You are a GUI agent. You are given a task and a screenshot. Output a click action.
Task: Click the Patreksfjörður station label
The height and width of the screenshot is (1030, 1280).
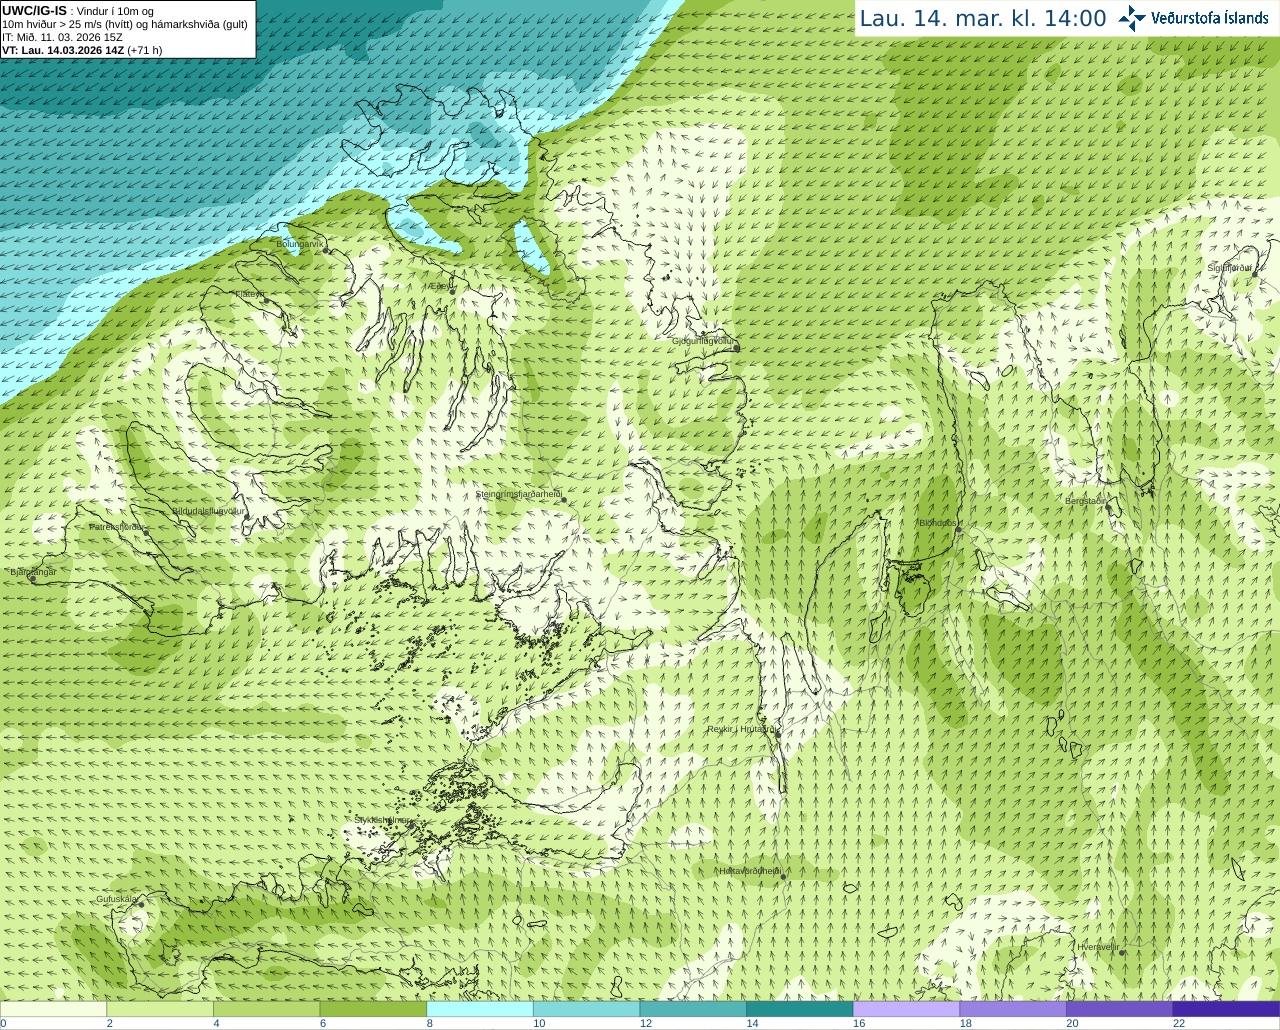[x=117, y=526]
